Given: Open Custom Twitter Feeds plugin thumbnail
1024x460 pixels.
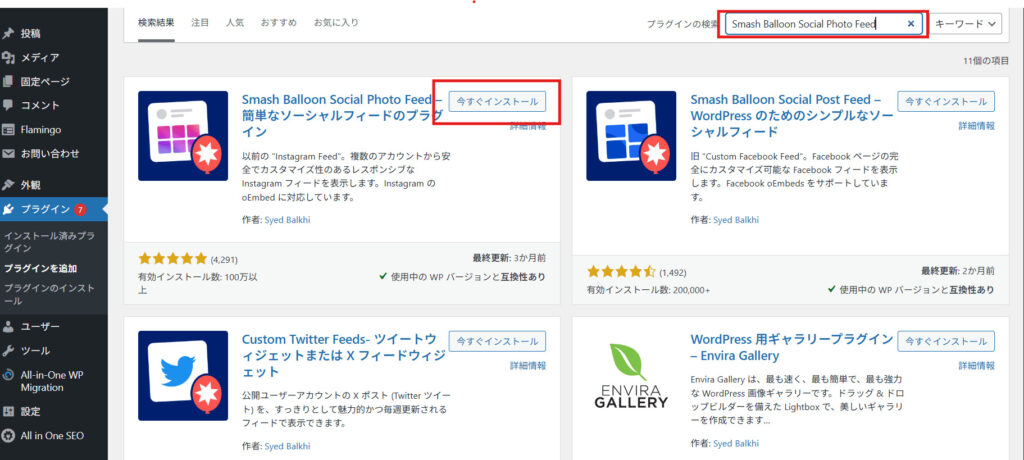Looking at the screenshot, I should (x=183, y=376).
